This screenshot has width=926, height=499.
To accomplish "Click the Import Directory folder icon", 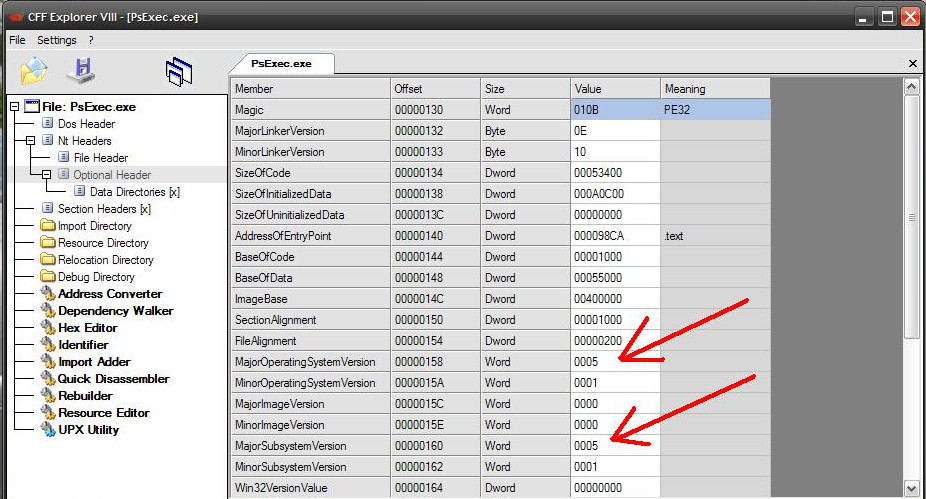I will [48, 226].
